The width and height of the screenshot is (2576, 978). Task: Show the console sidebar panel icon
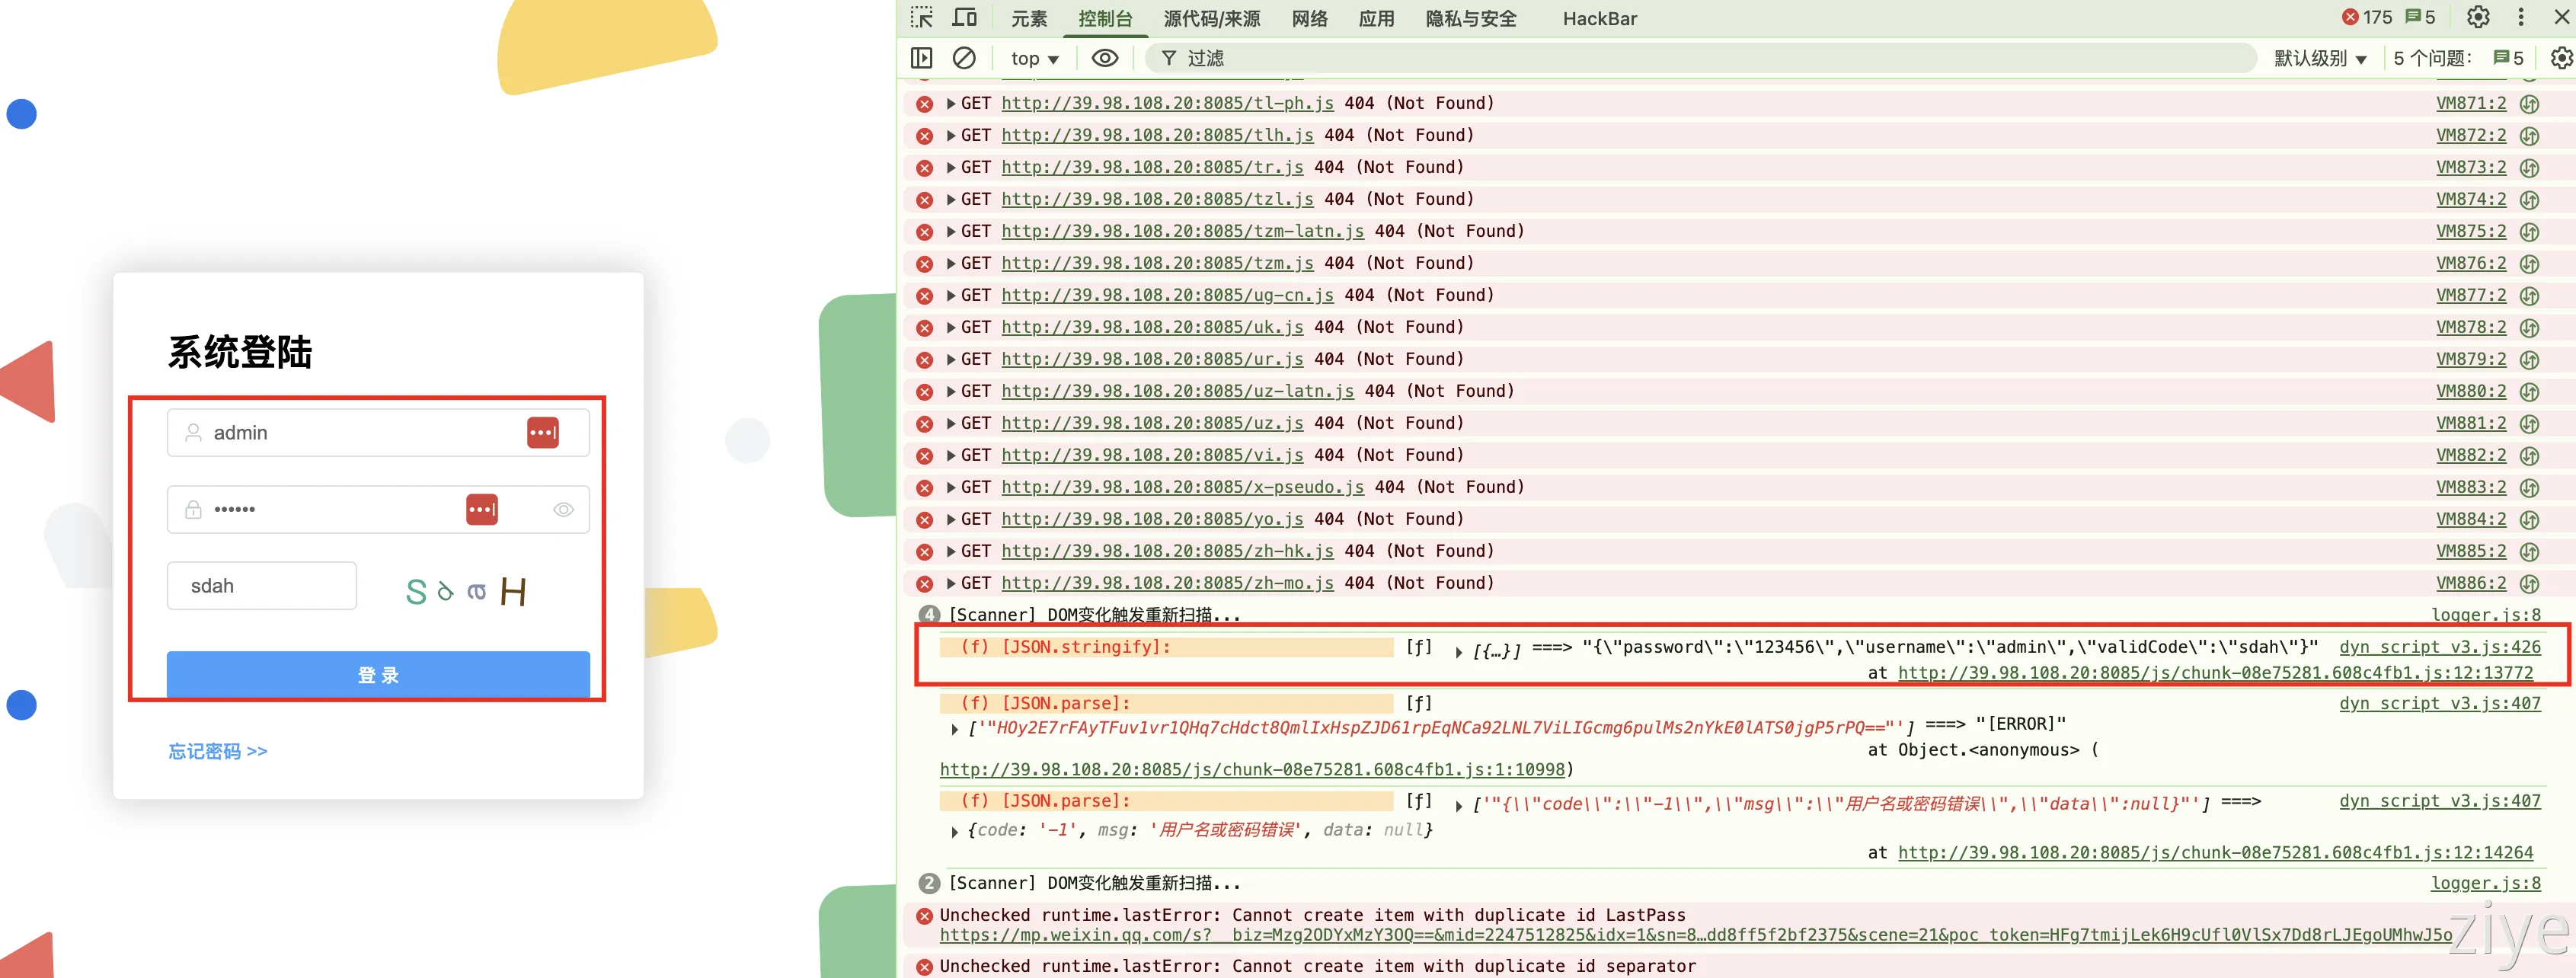[921, 58]
